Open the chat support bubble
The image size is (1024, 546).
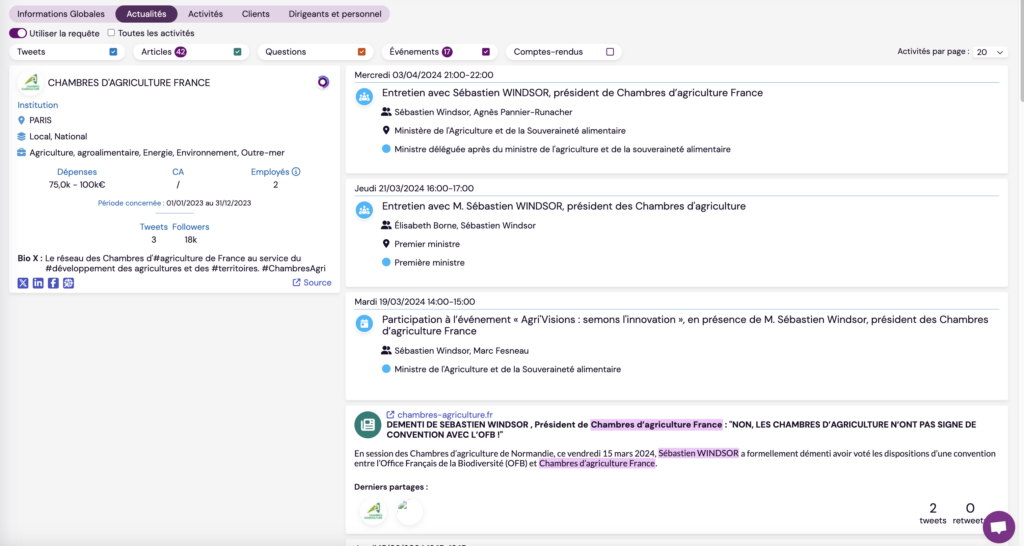point(998,526)
